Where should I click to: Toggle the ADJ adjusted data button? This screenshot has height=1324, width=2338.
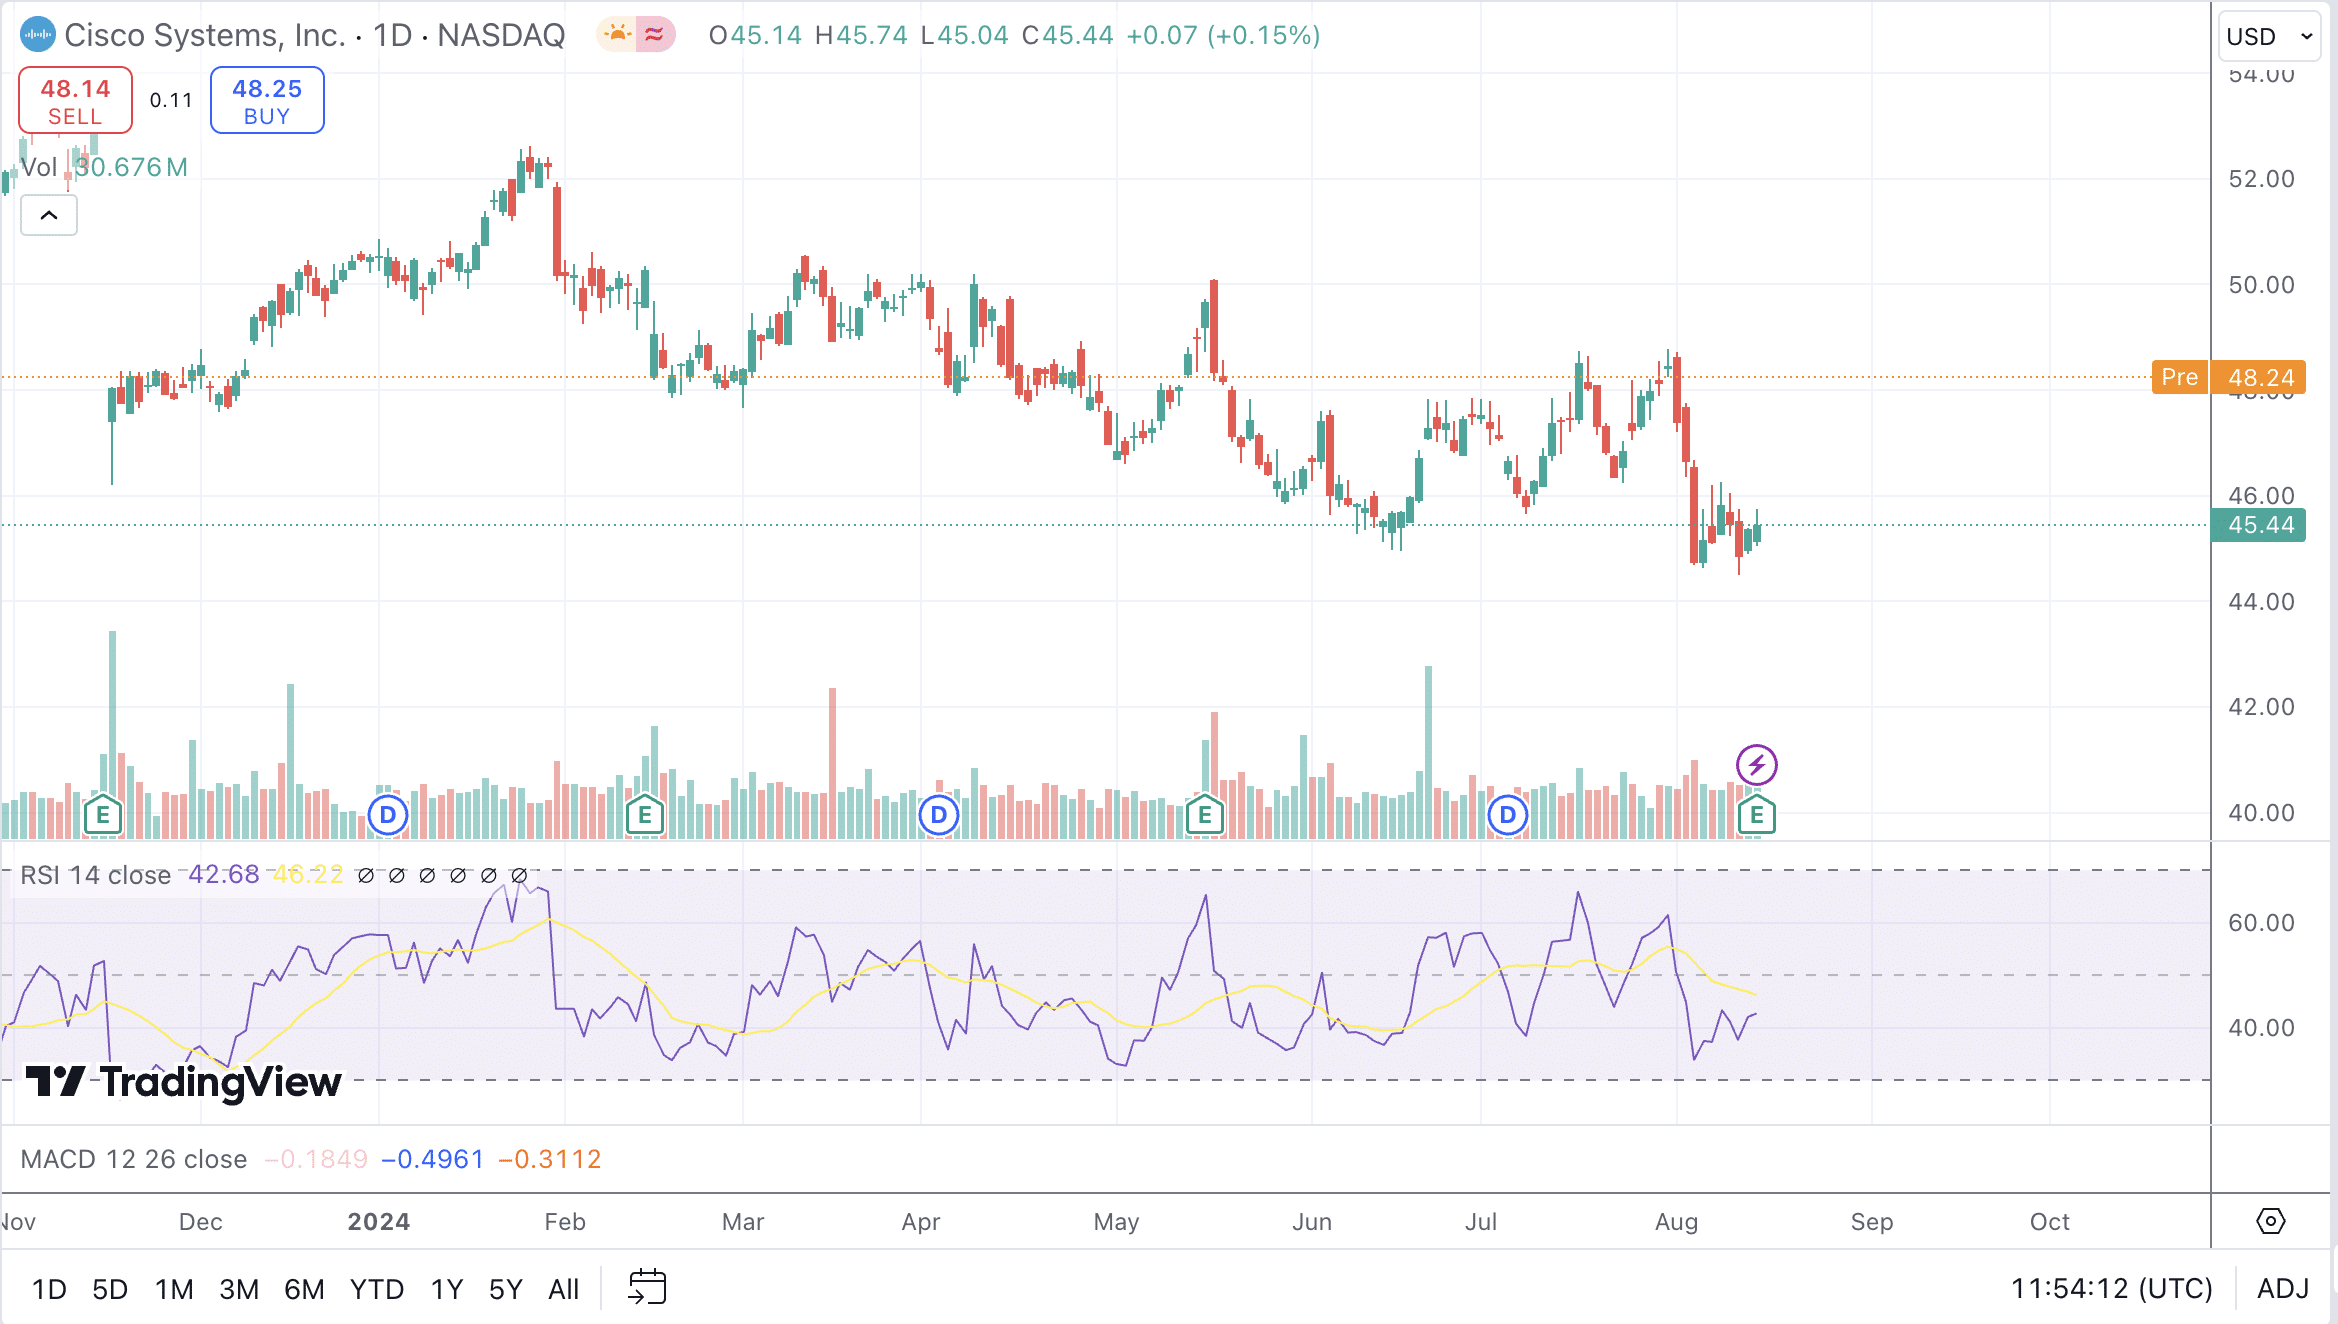2283,1289
